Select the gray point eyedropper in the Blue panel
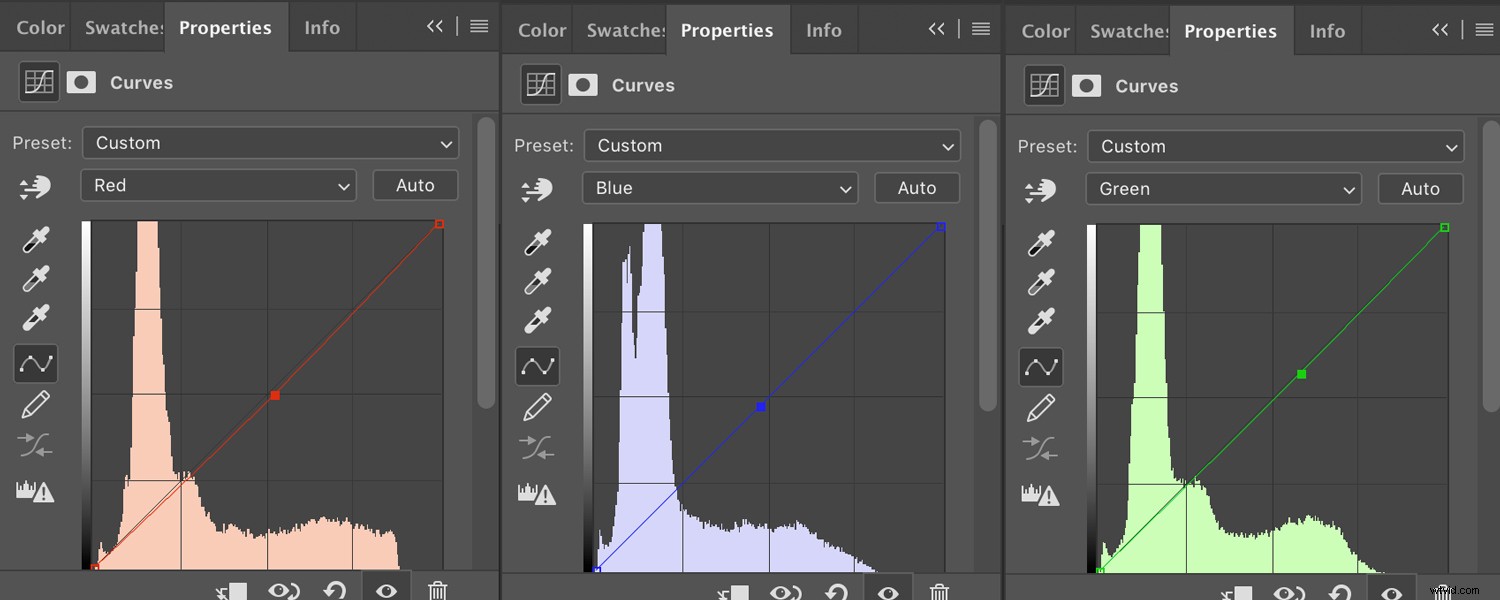The height and width of the screenshot is (600, 1500). (x=537, y=281)
